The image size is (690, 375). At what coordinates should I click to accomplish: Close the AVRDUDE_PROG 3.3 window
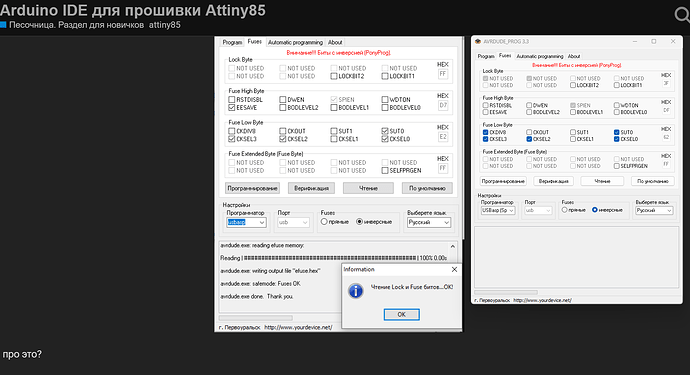coord(673,41)
